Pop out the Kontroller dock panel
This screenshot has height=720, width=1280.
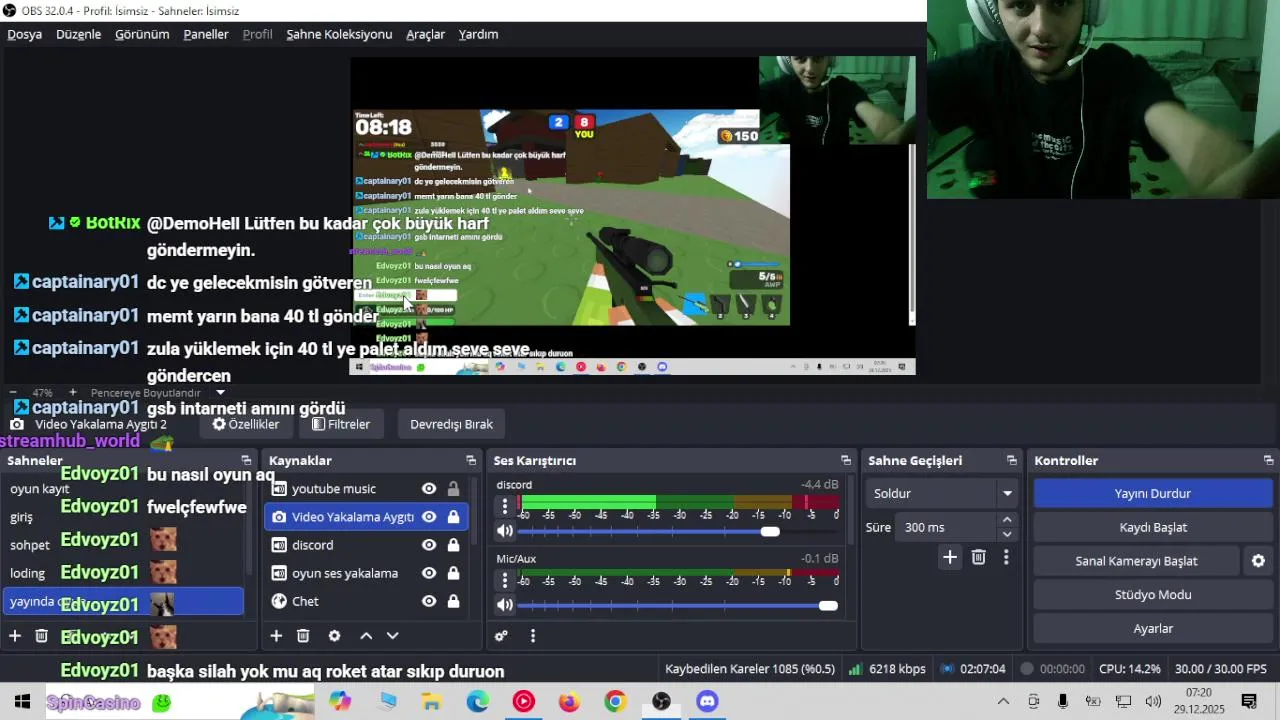[1269, 461]
